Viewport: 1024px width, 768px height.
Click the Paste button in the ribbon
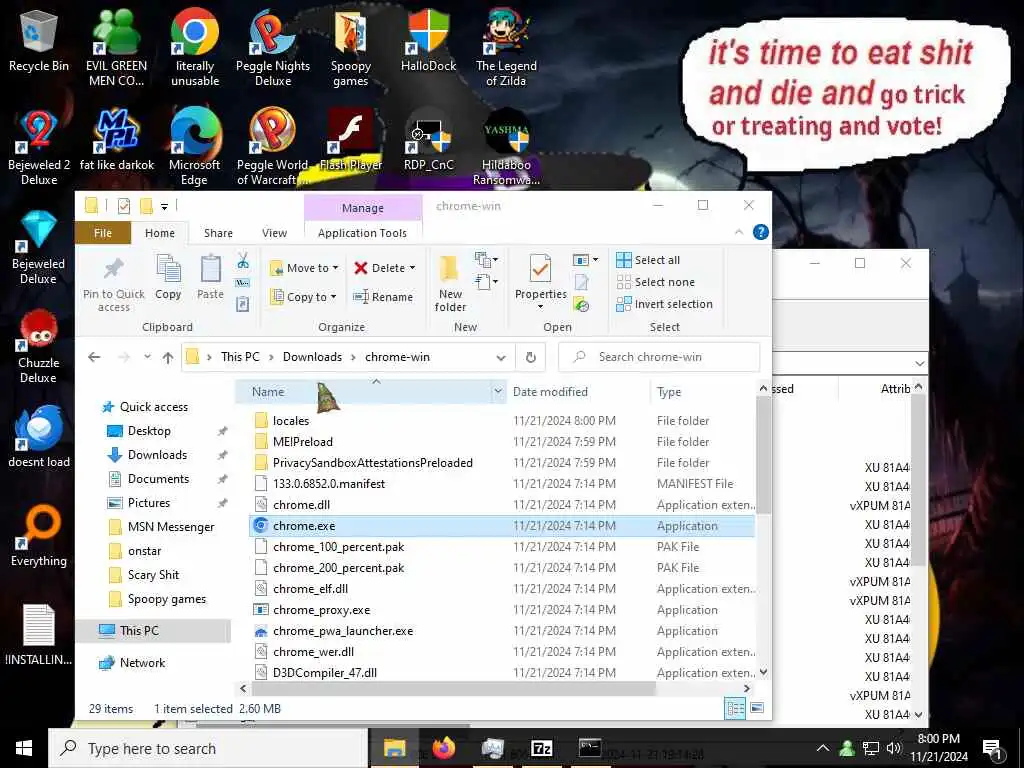(210, 278)
